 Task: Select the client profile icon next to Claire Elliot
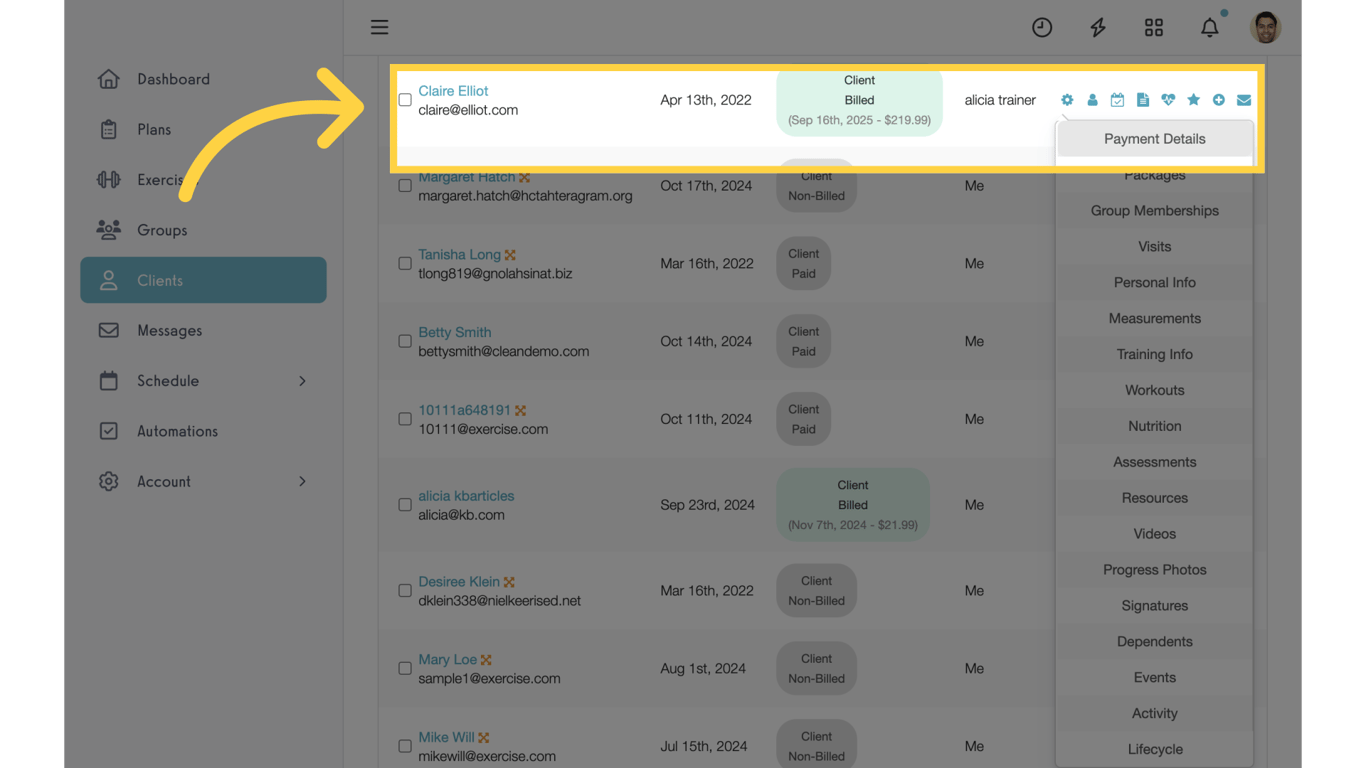[x=1092, y=100]
